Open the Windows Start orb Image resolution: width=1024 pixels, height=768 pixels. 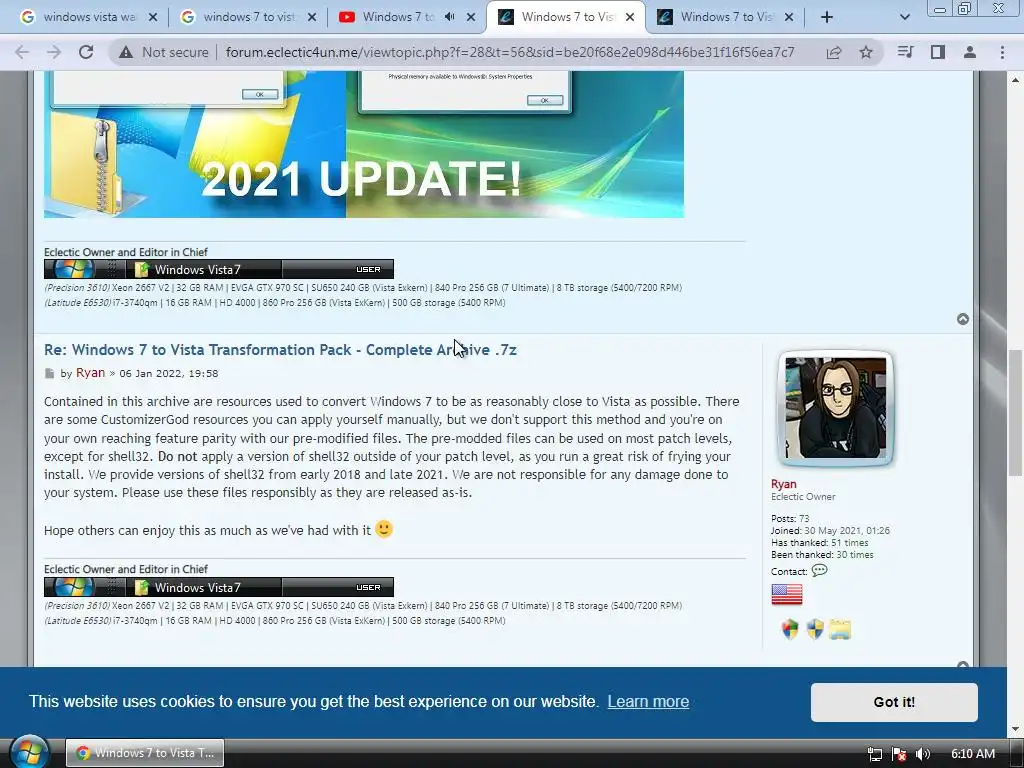pos(29,752)
